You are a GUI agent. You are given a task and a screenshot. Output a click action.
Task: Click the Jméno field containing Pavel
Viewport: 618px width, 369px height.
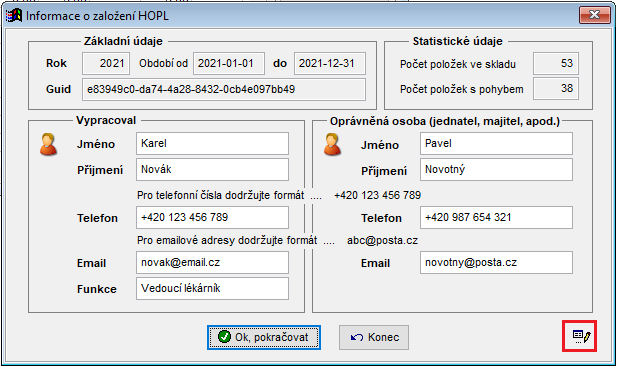tap(496, 144)
